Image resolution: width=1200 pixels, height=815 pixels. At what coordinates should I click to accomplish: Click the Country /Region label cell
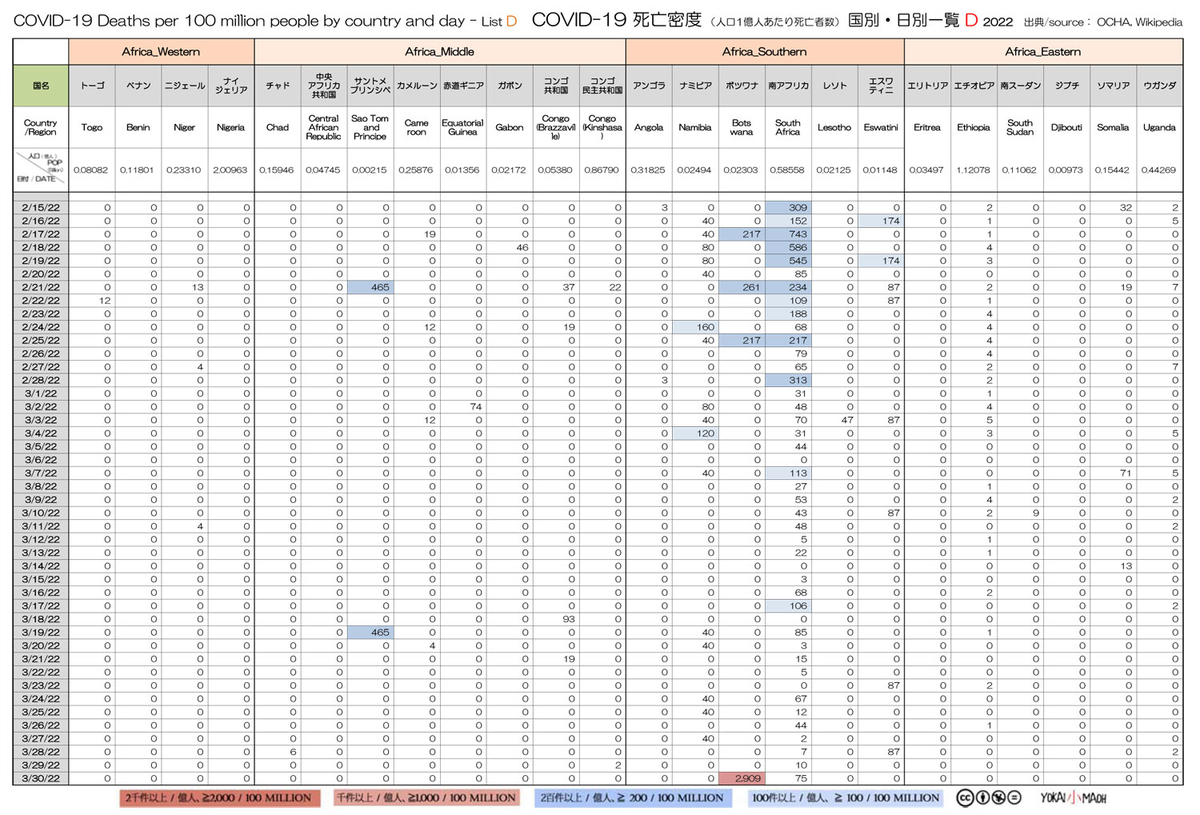[x=41, y=127]
